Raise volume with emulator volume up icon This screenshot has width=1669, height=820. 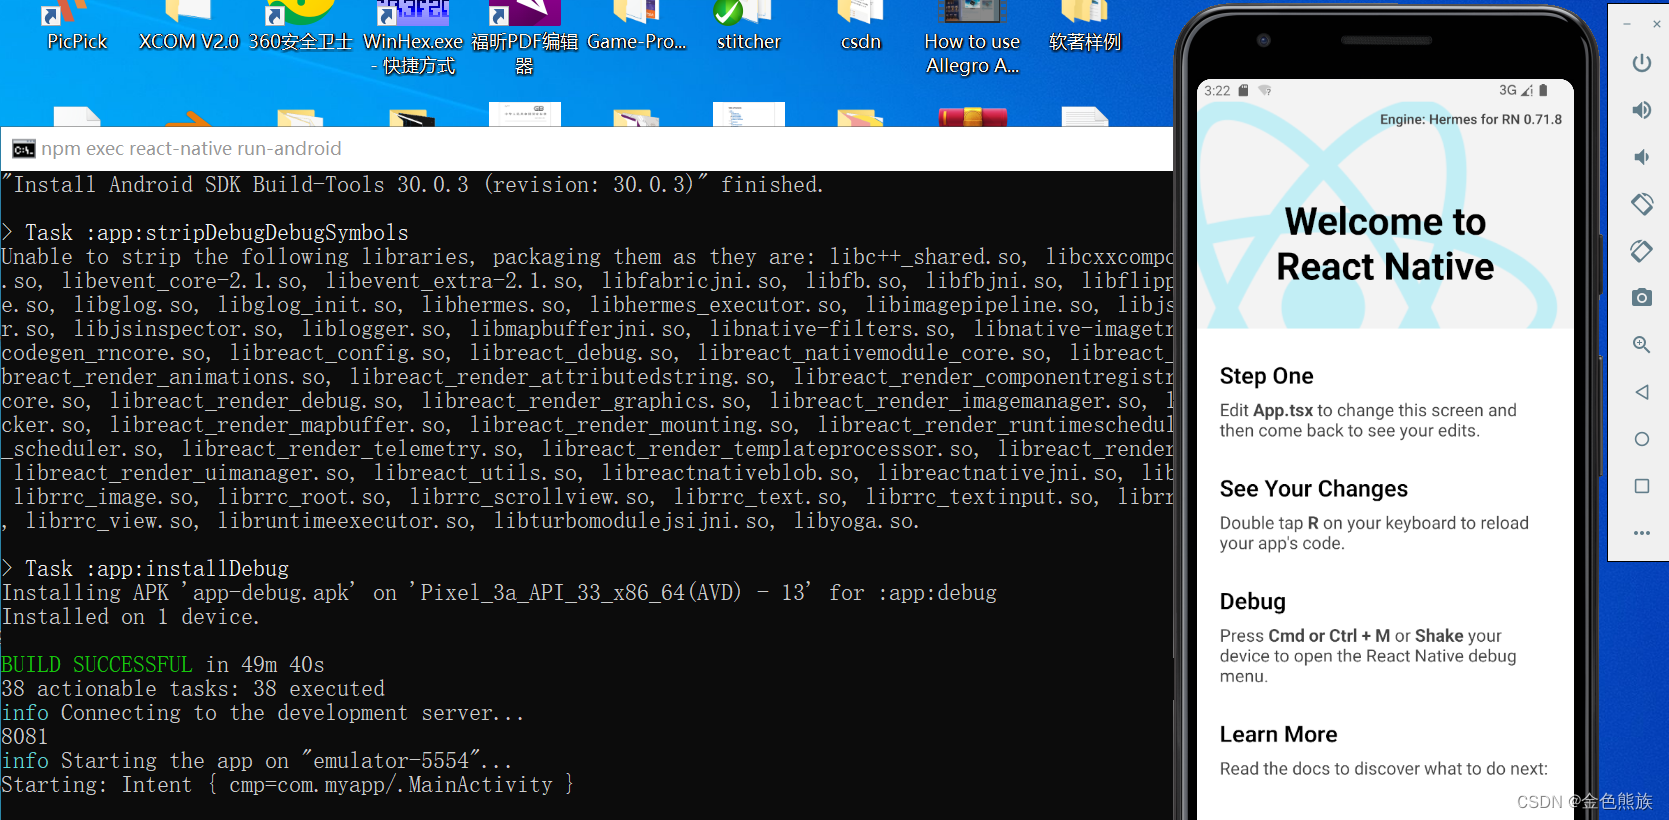[1641, 110]
